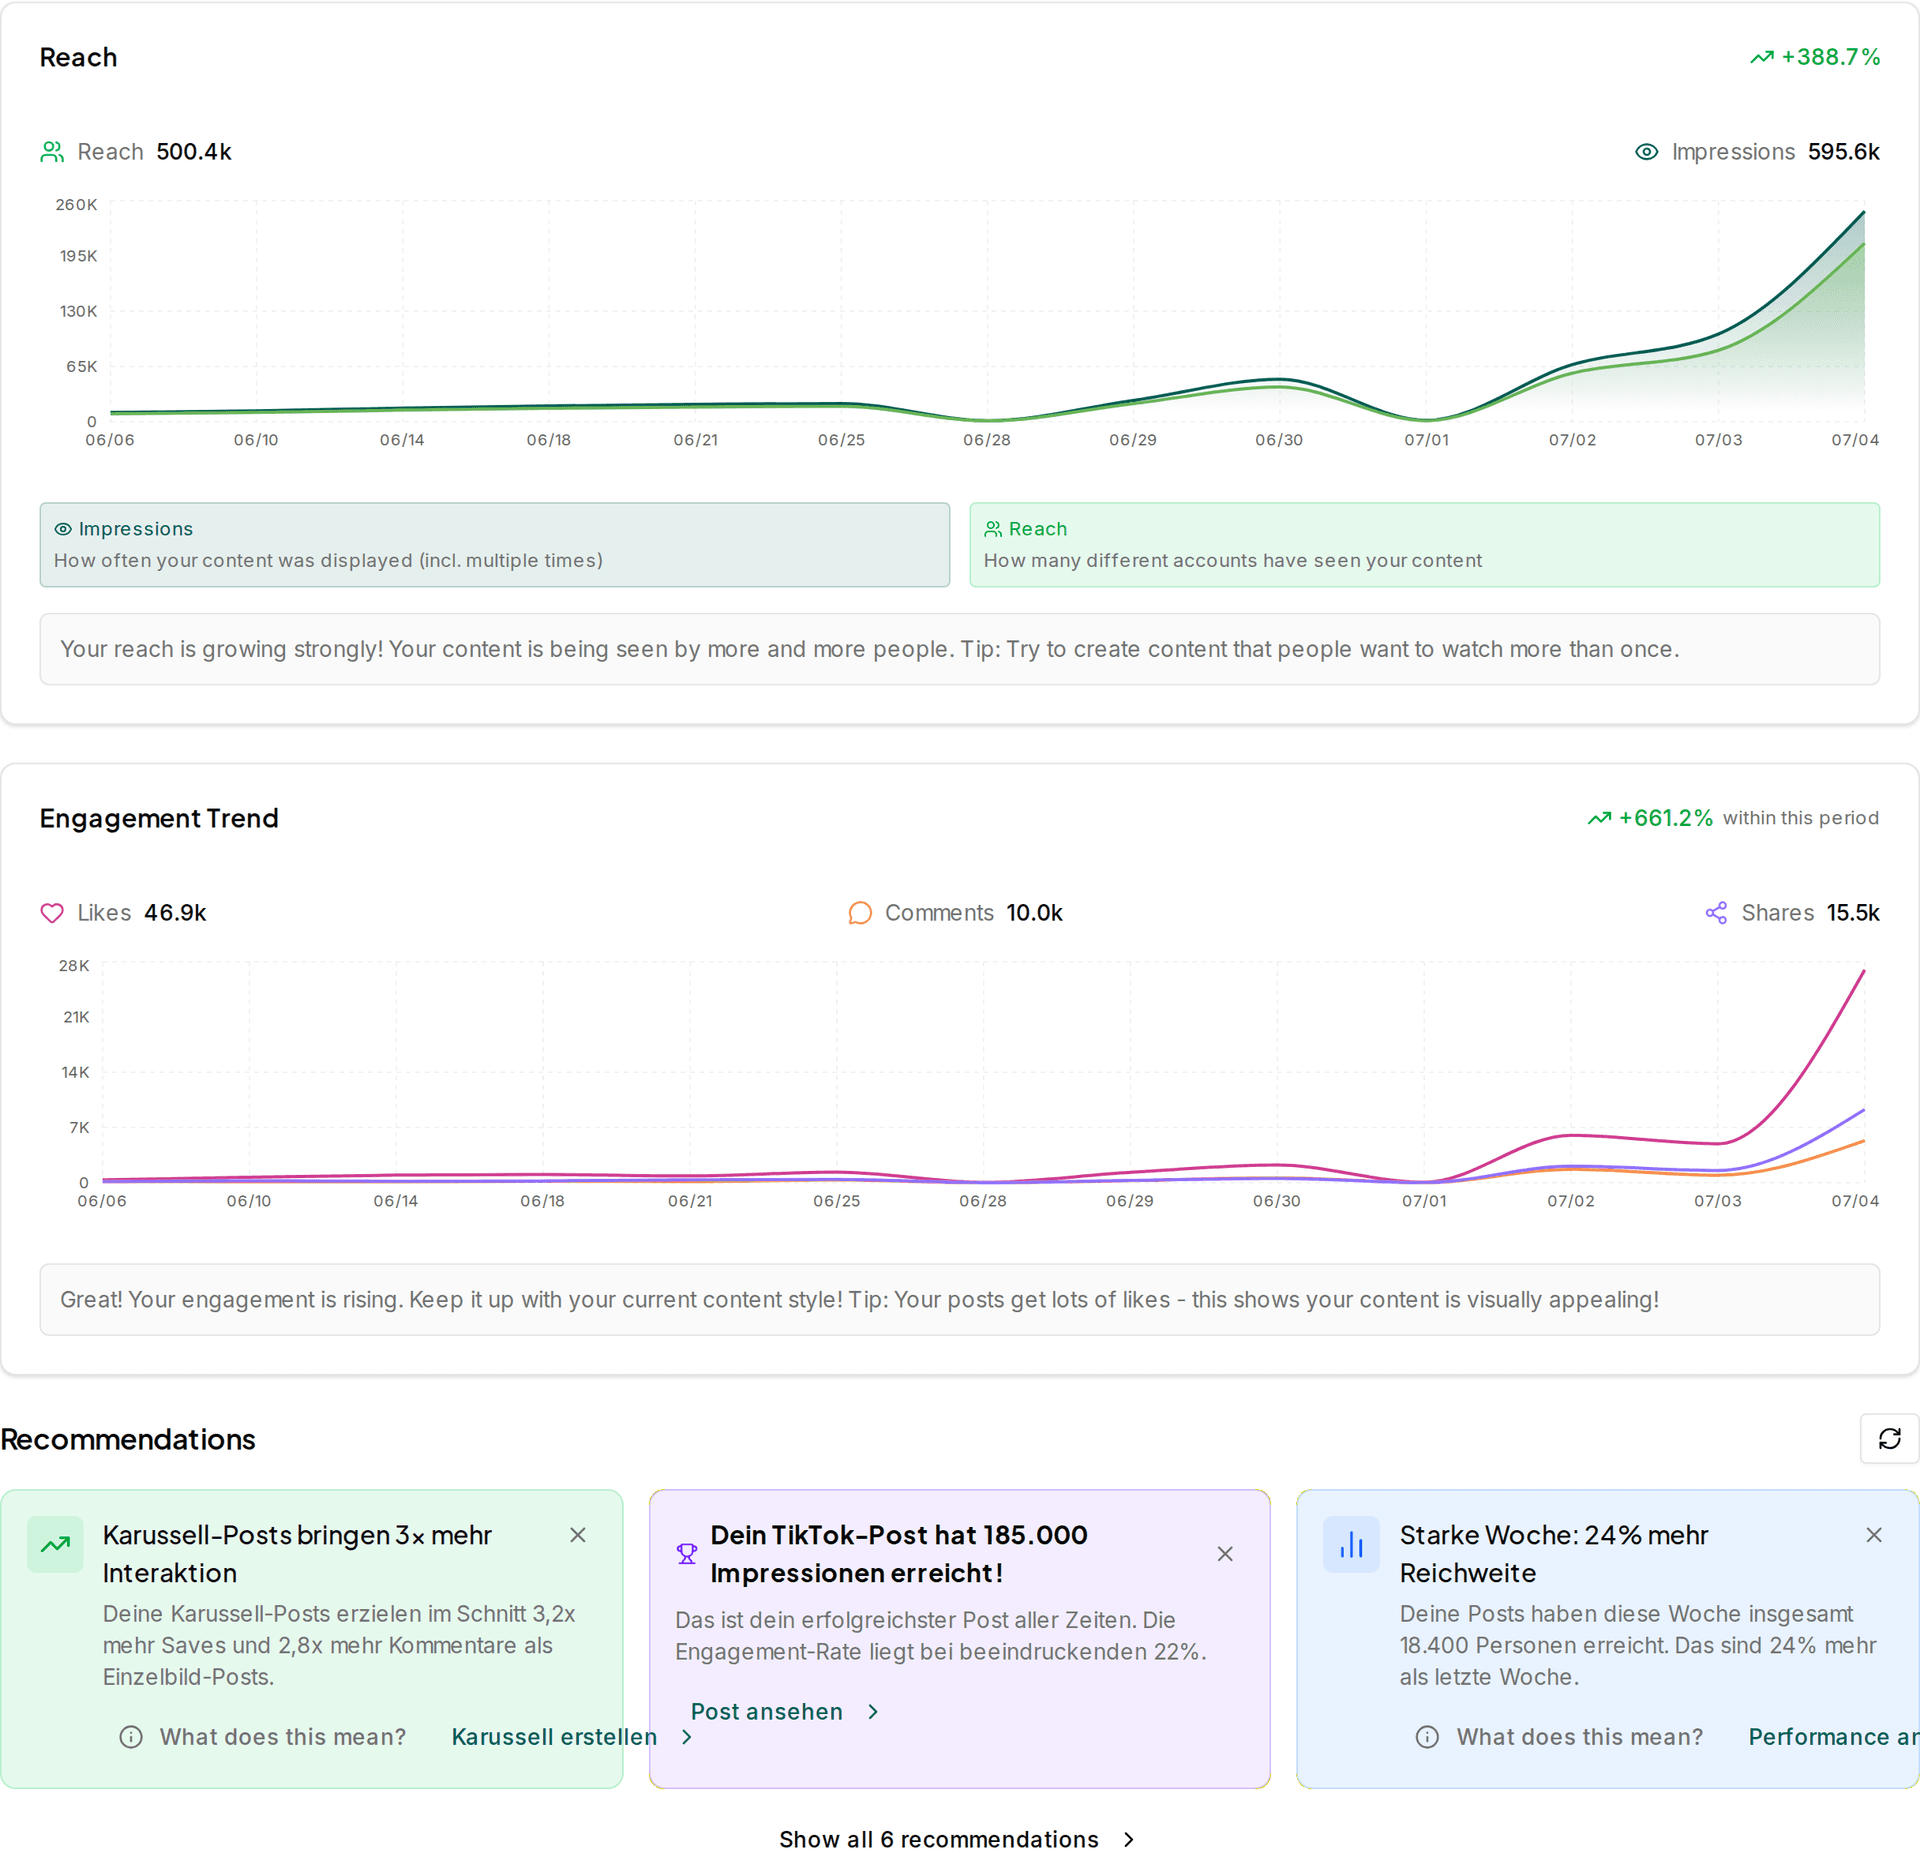Toggle the Impressions legend description box

click(495, 545)
